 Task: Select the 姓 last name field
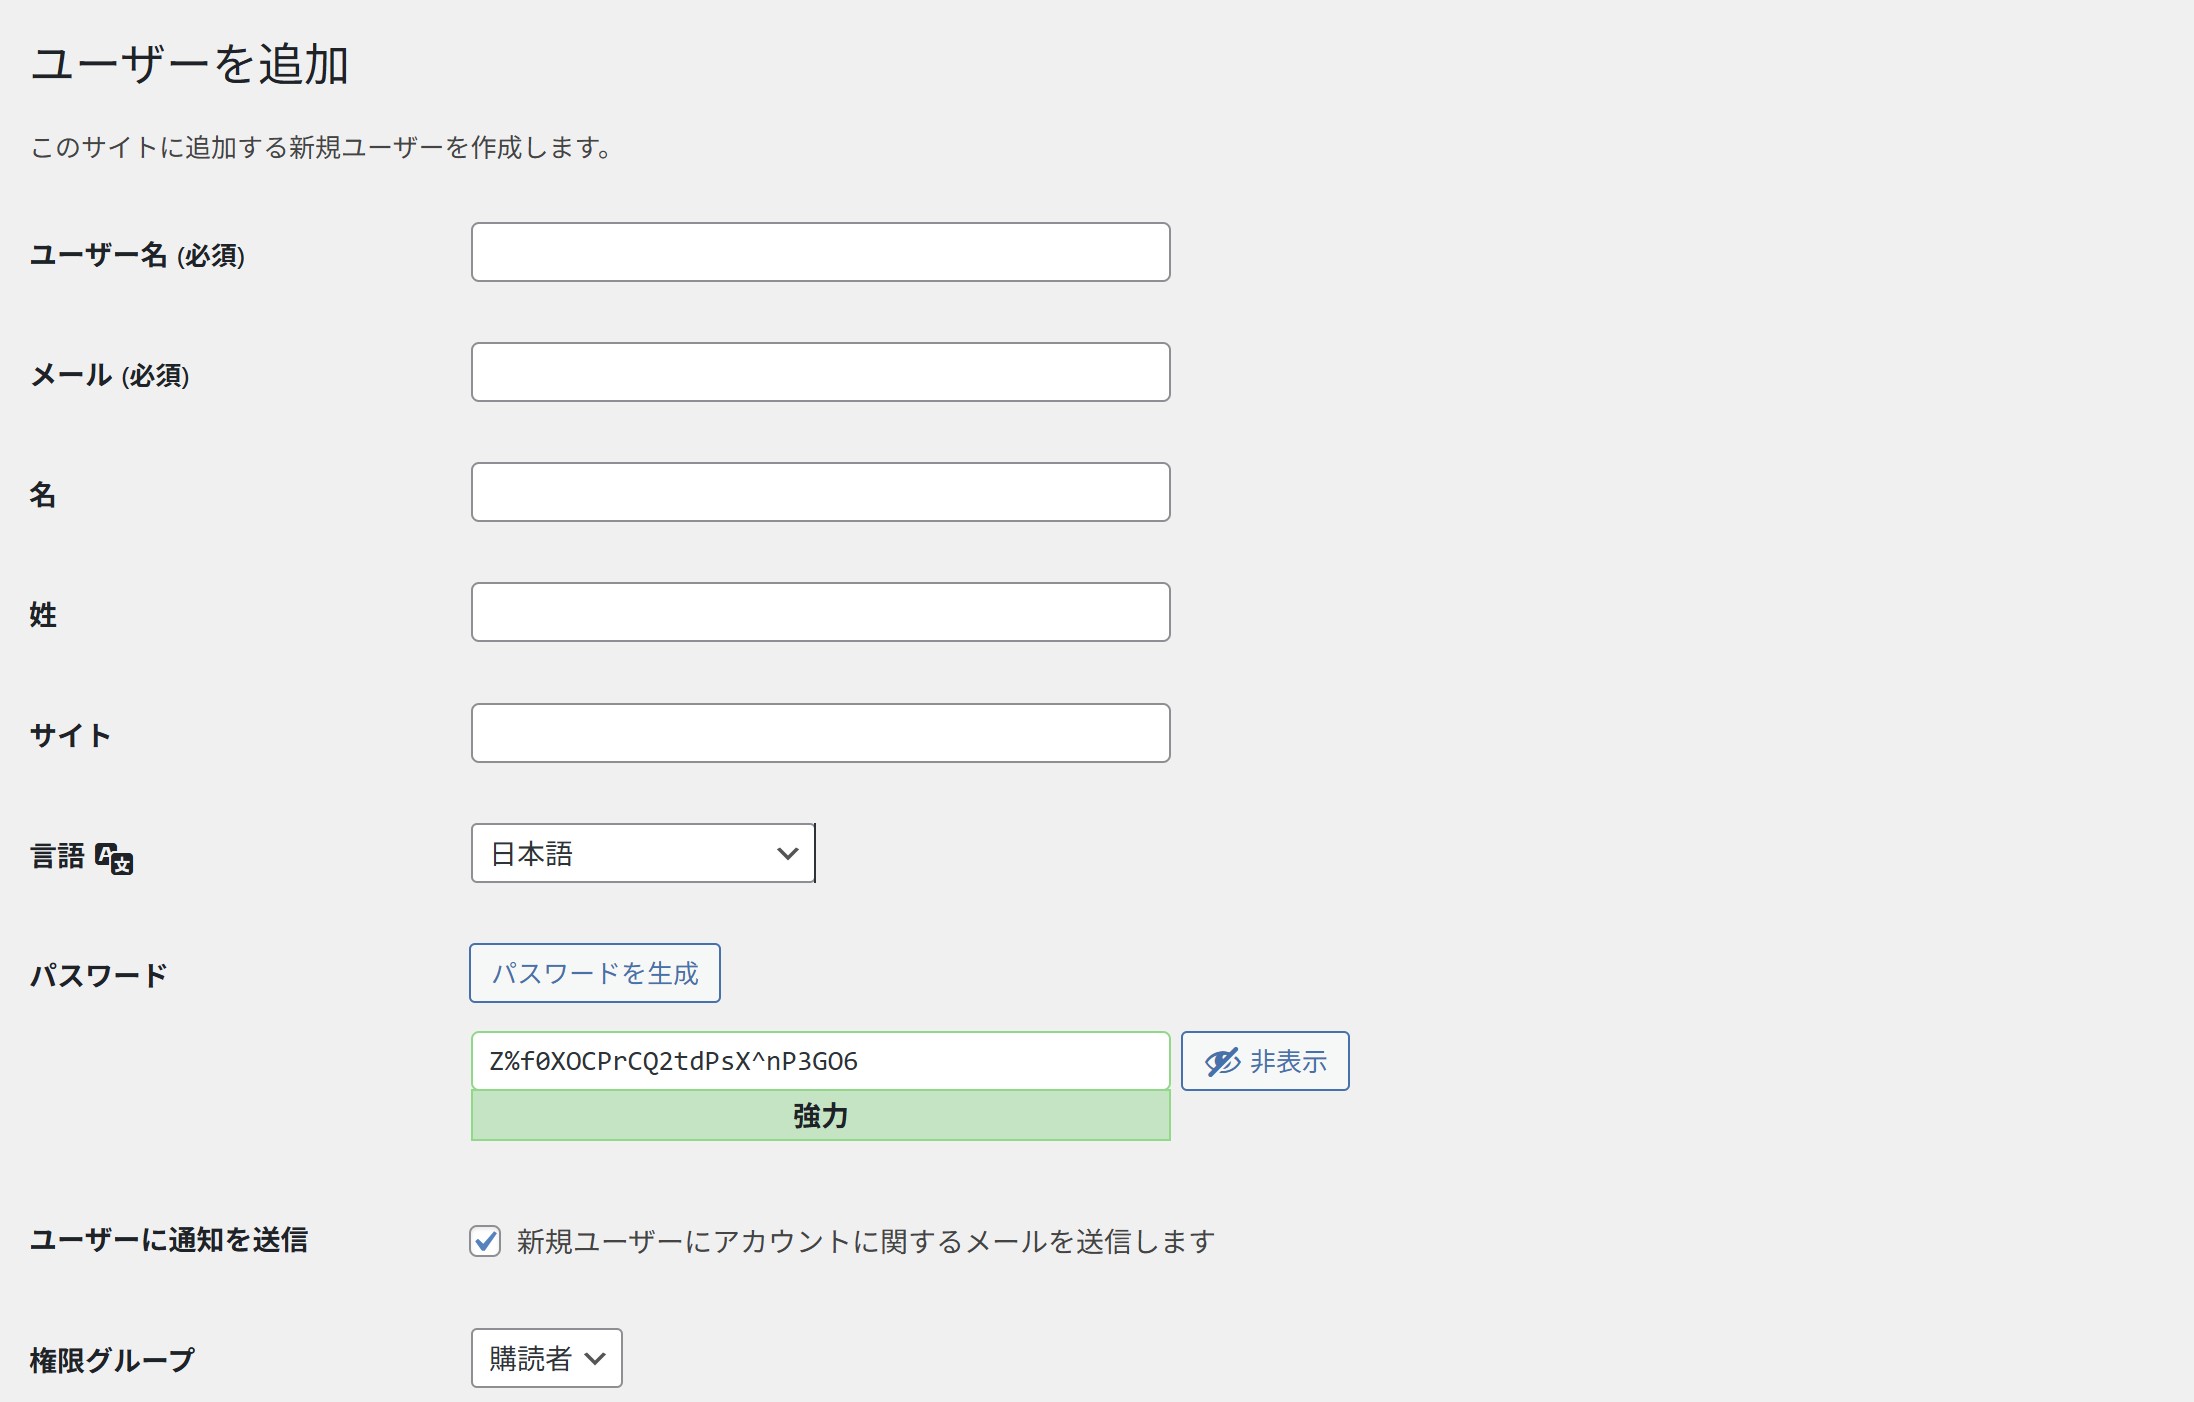820,612
